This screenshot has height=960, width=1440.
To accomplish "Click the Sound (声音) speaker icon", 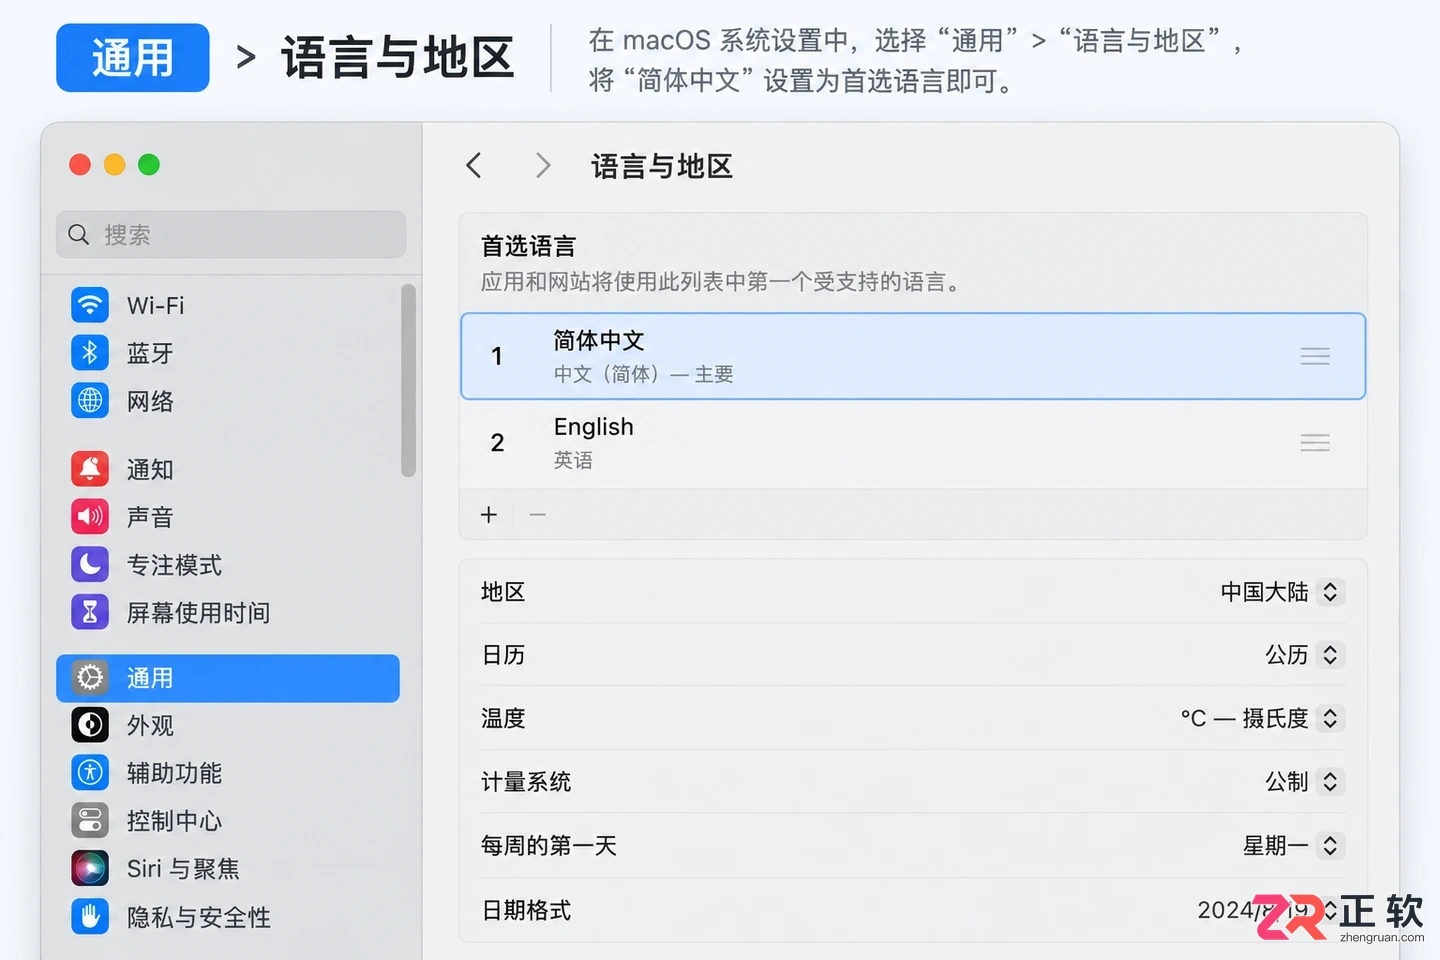I will pos(90,517).
